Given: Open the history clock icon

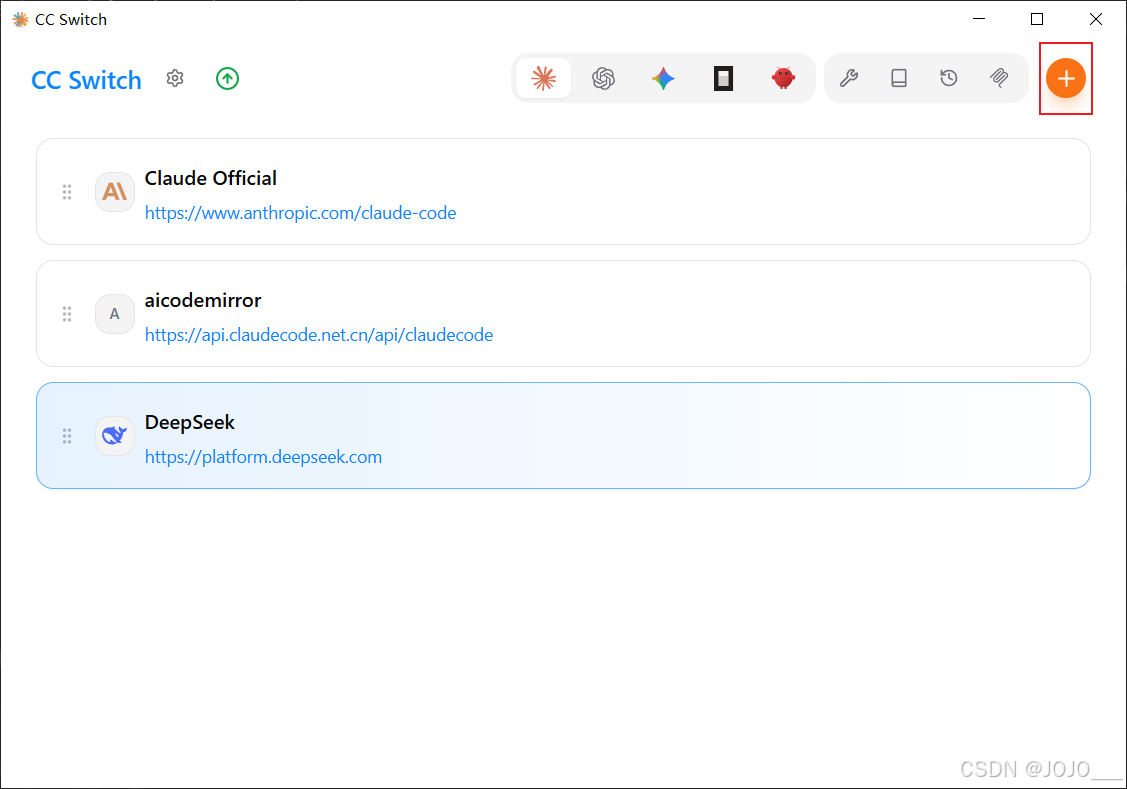Looking at the screenshot, I should pos(949,78).
